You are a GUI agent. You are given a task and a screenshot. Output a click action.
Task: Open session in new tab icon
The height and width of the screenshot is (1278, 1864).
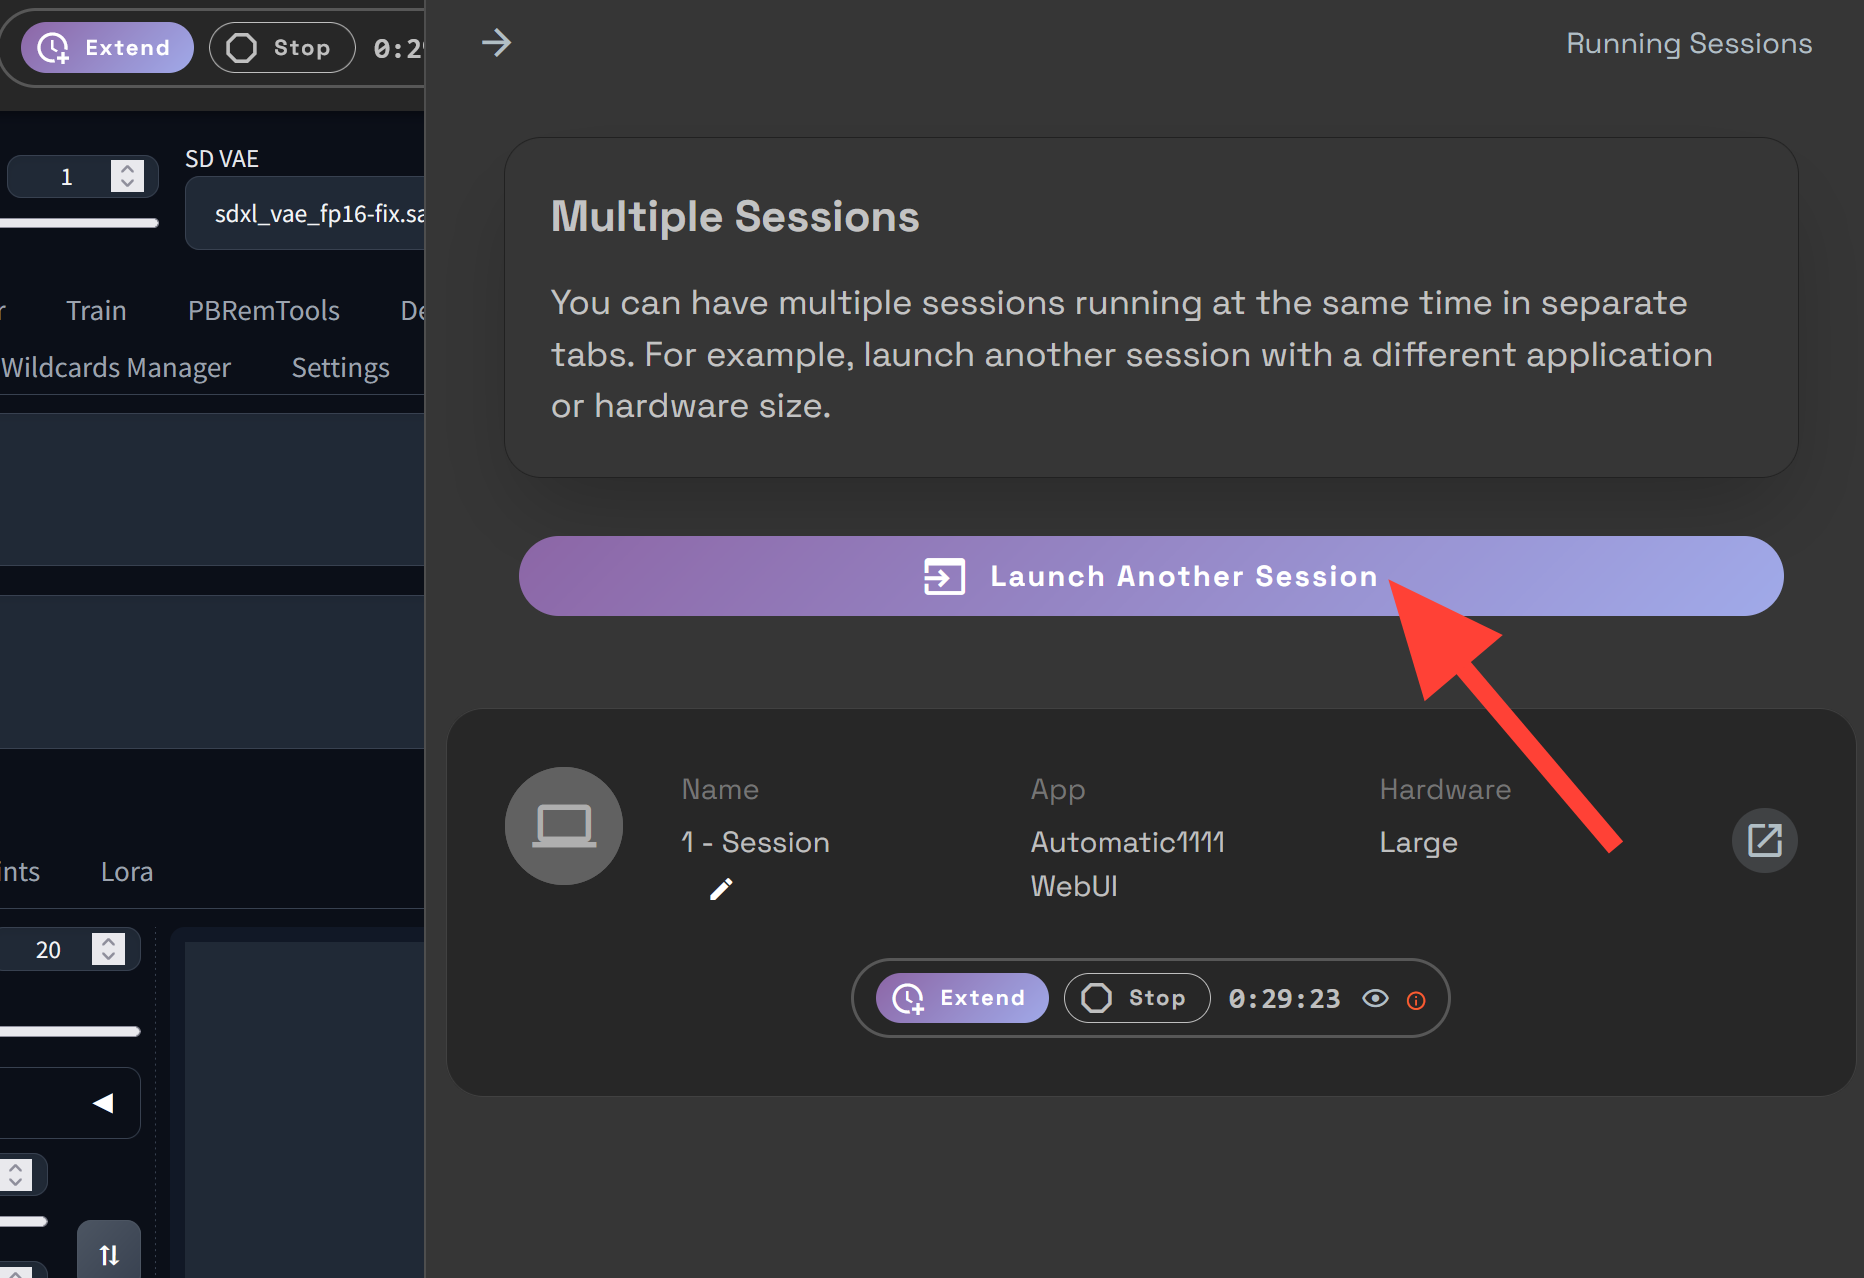[x=1764, y=840]
